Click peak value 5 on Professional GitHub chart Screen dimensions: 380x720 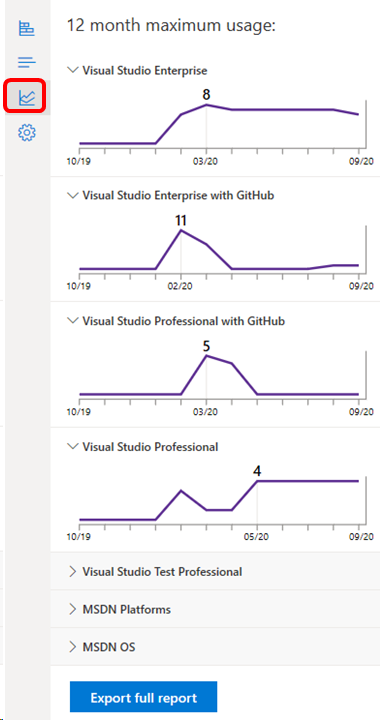click(x=207, y=346)
